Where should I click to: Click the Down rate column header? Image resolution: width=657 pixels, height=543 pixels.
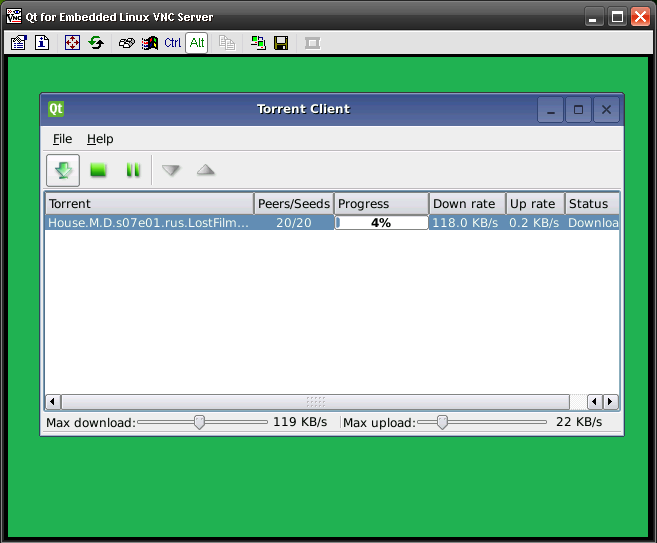click(x=468, y=204)
